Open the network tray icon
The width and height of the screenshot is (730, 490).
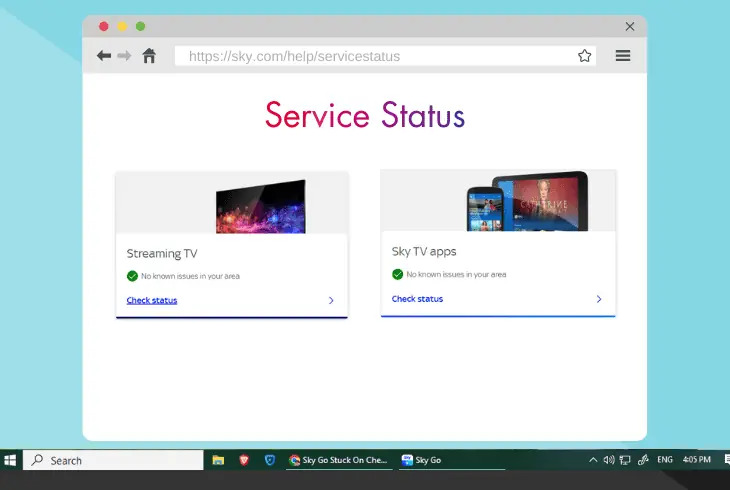625,460
